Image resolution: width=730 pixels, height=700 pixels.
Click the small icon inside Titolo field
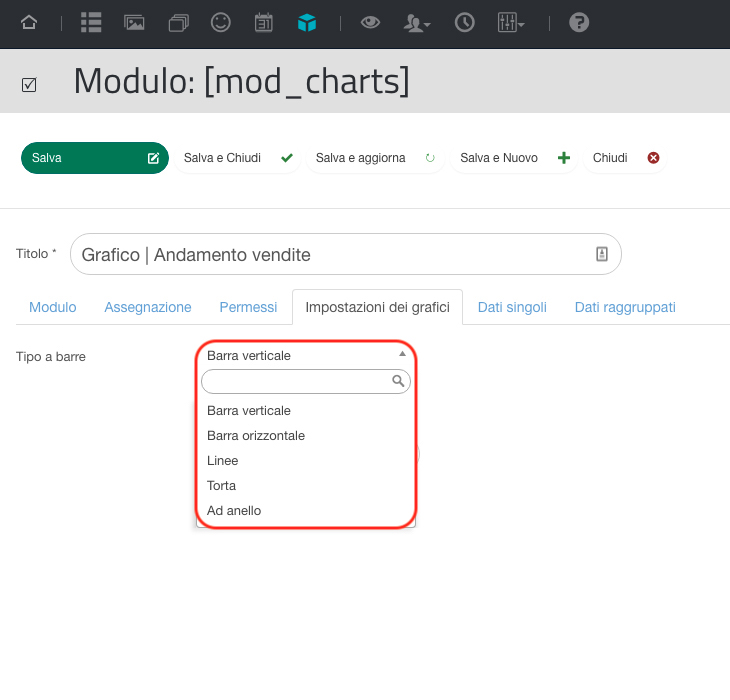point(602,254)
